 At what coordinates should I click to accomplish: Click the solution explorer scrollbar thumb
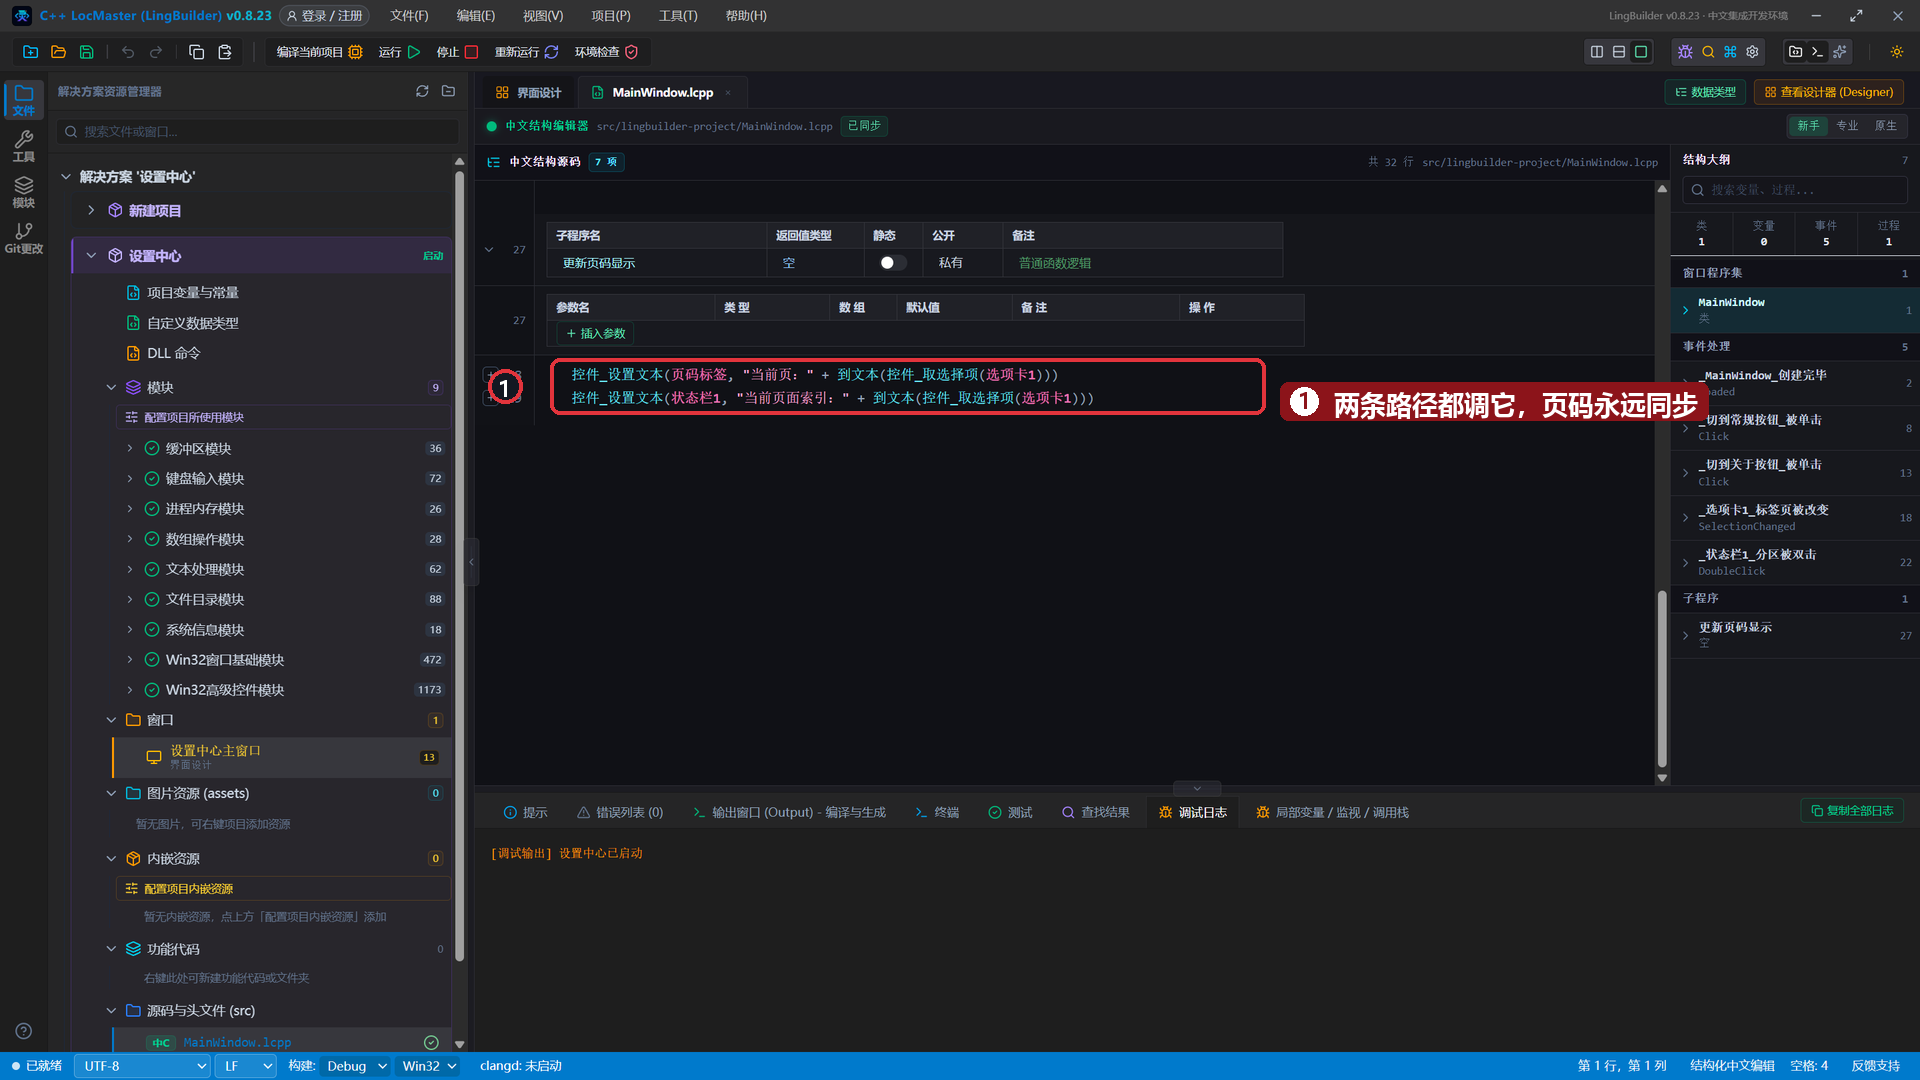click(459, 565)
